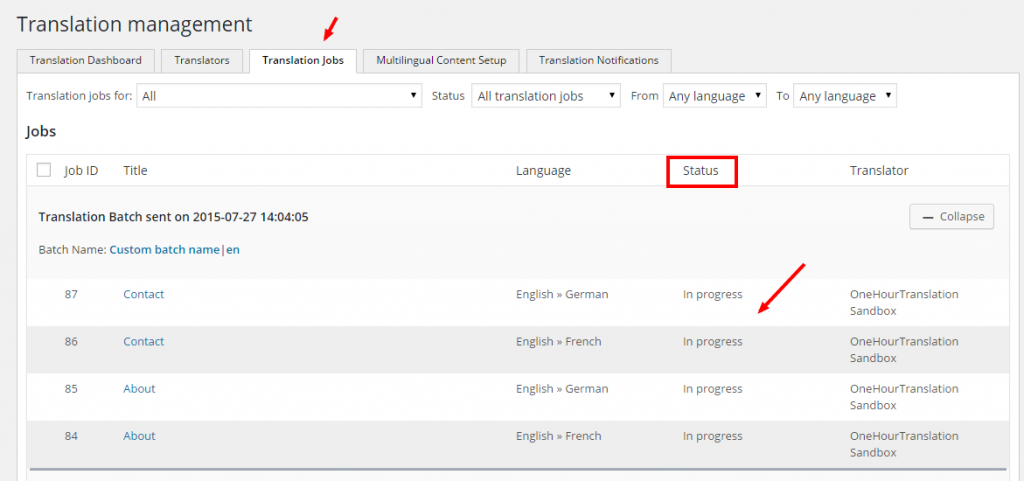This screenshot has width=1024, height=481.
Task: Open the Multilingual Content Setup tab
Action: point(441,61)
